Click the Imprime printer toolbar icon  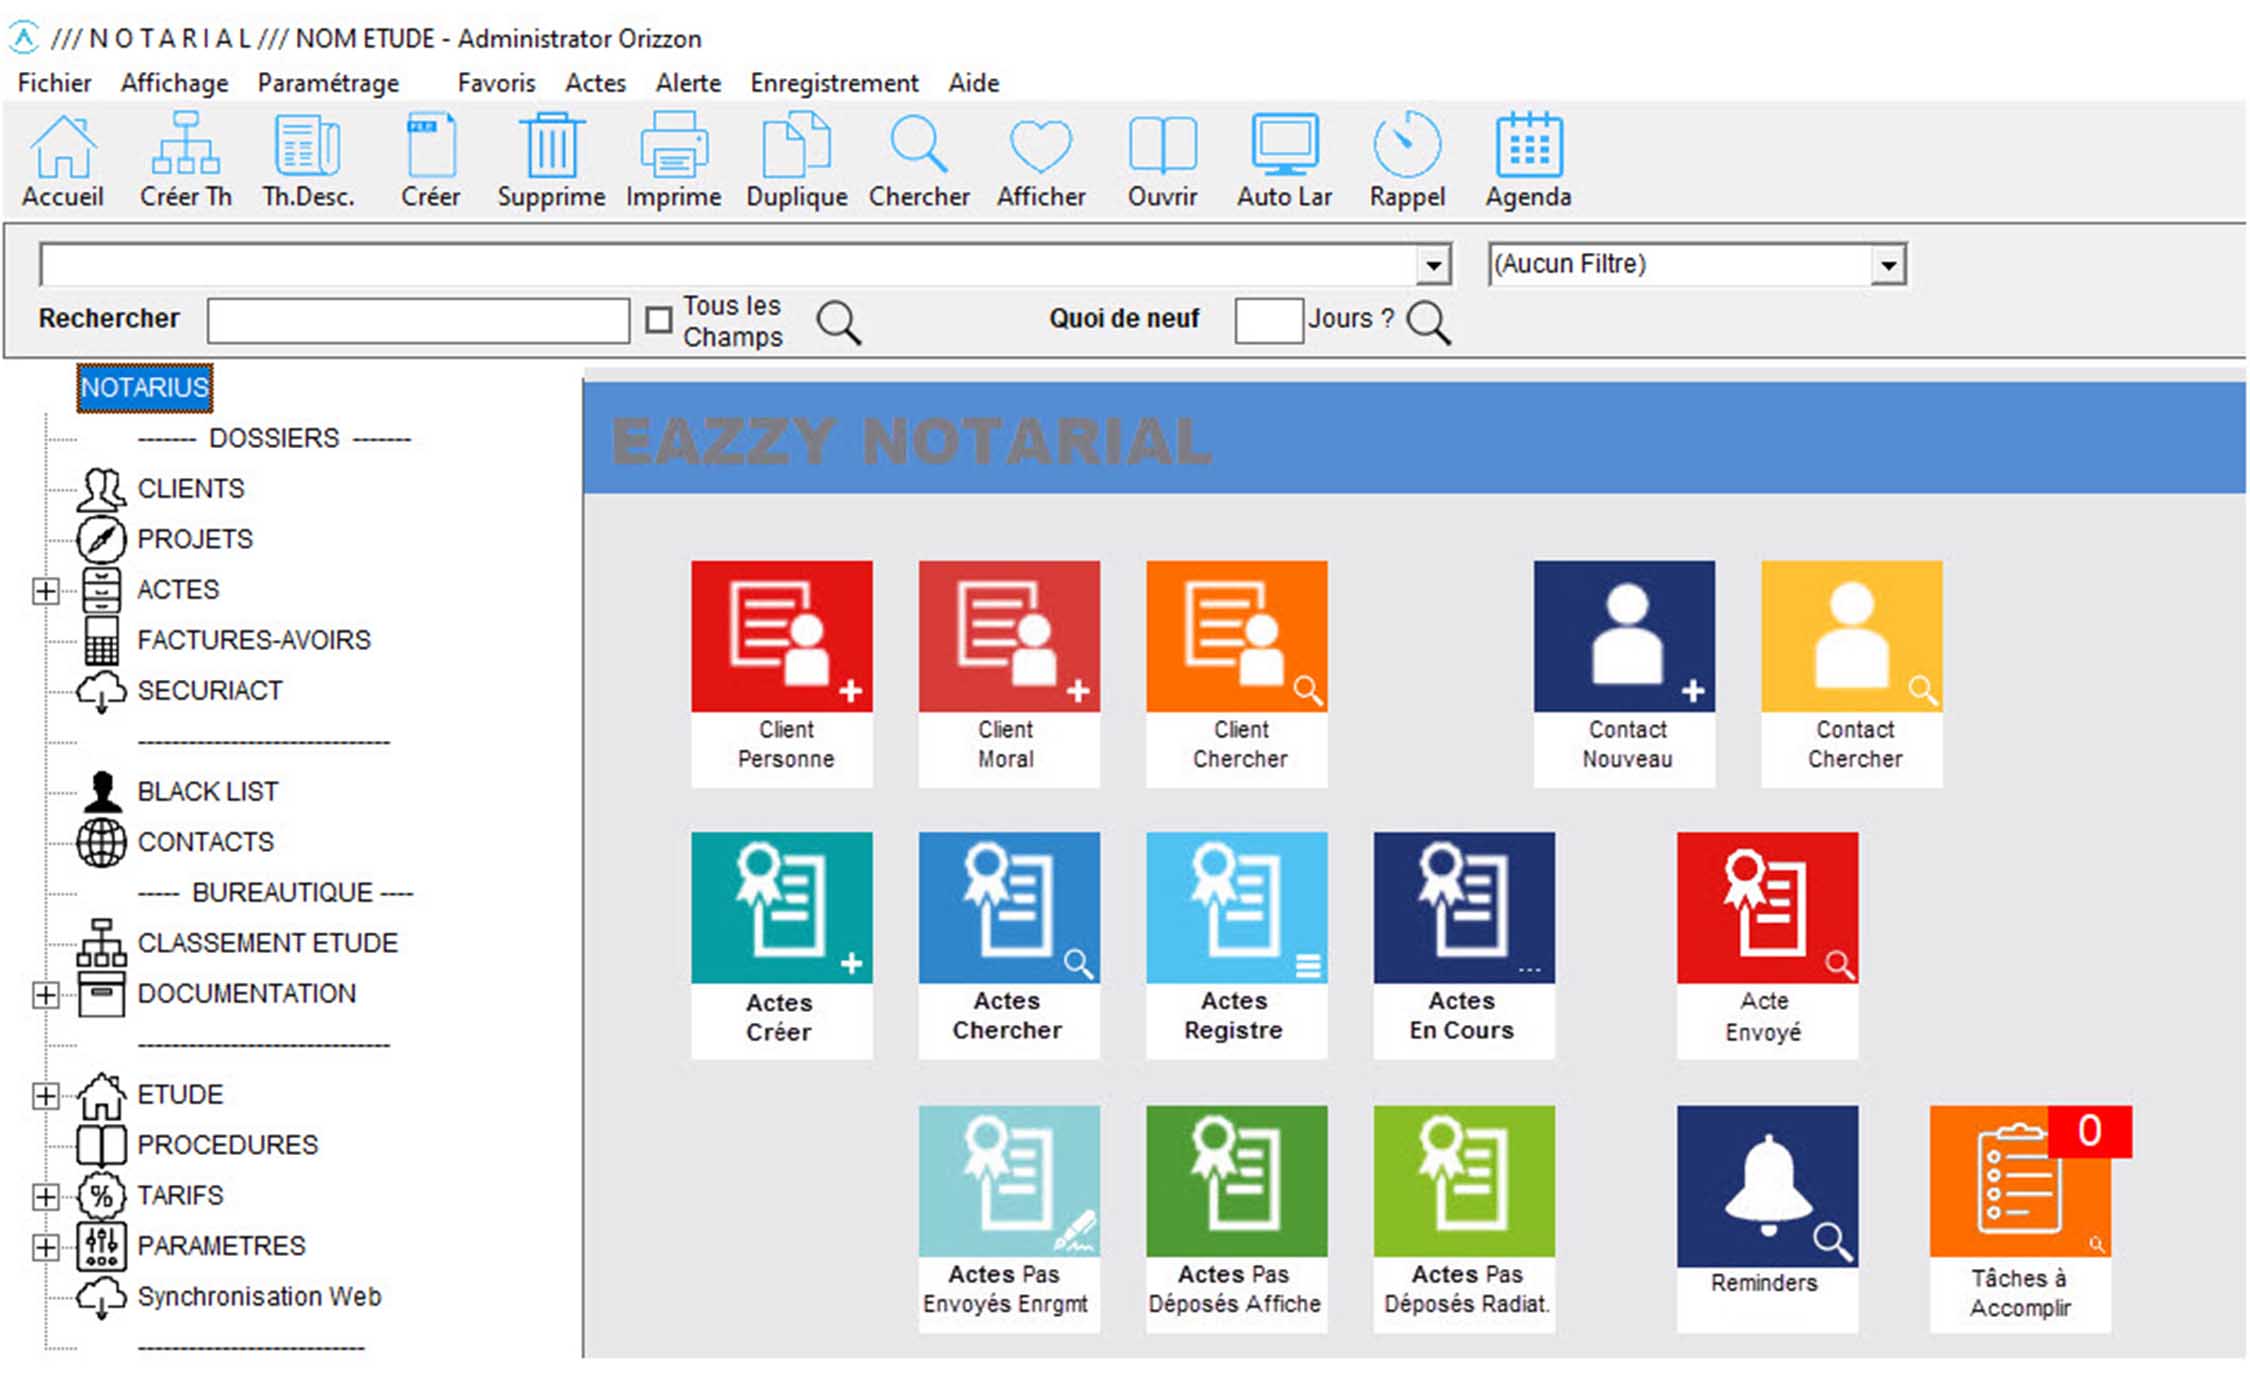coord(674,160)
